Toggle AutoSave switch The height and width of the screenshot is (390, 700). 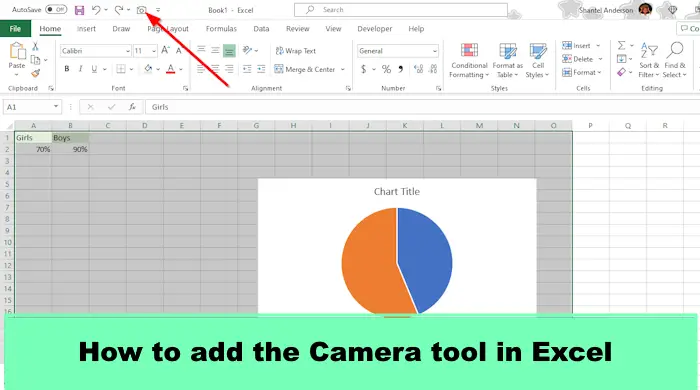[56, 9]
